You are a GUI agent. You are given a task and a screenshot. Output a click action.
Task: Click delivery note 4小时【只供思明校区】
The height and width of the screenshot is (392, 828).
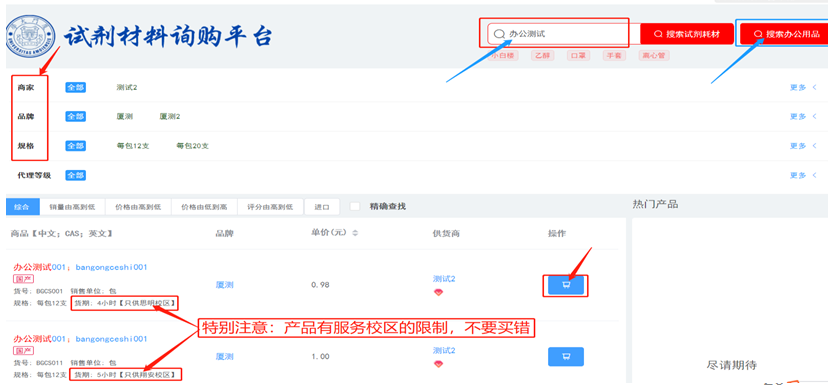[x=125, y=303]
